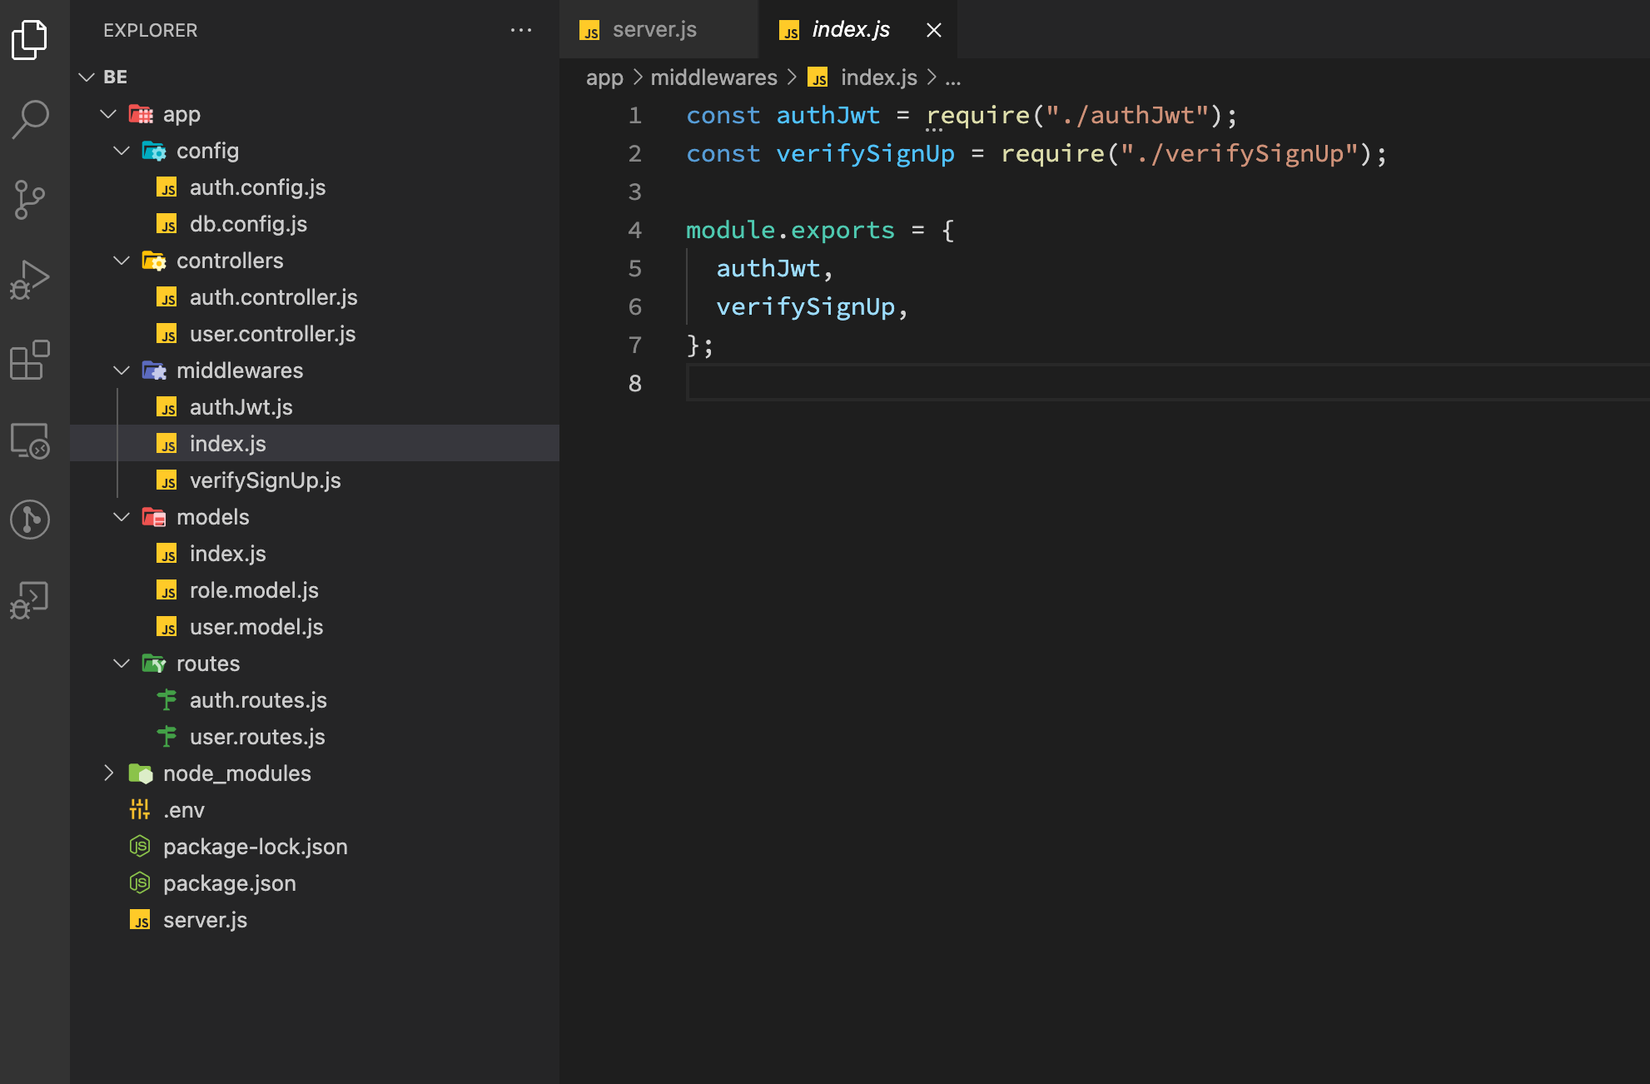Open verifySignUp.js file
The image size is (1650, 1084).
tap(314, 480)
